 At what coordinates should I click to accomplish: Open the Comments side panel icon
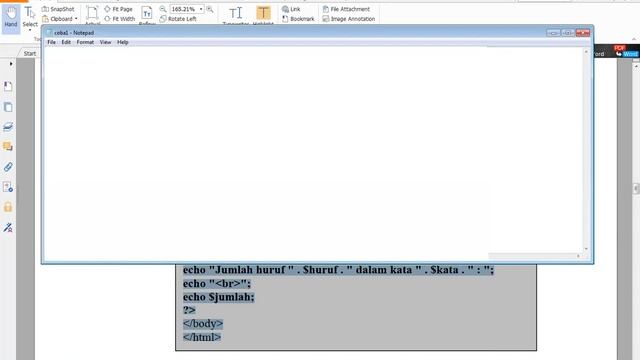8,147
